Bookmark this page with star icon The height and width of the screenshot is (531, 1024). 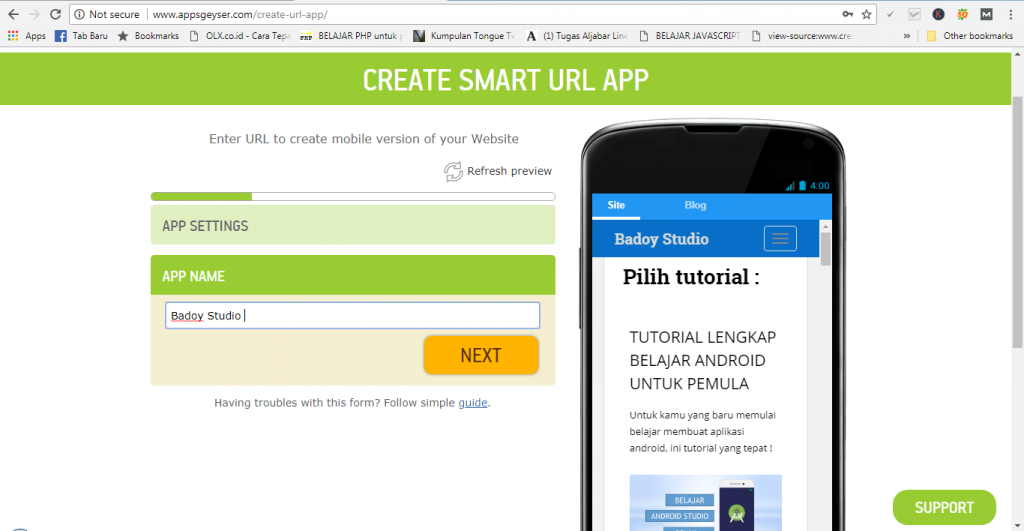point(866,15)
